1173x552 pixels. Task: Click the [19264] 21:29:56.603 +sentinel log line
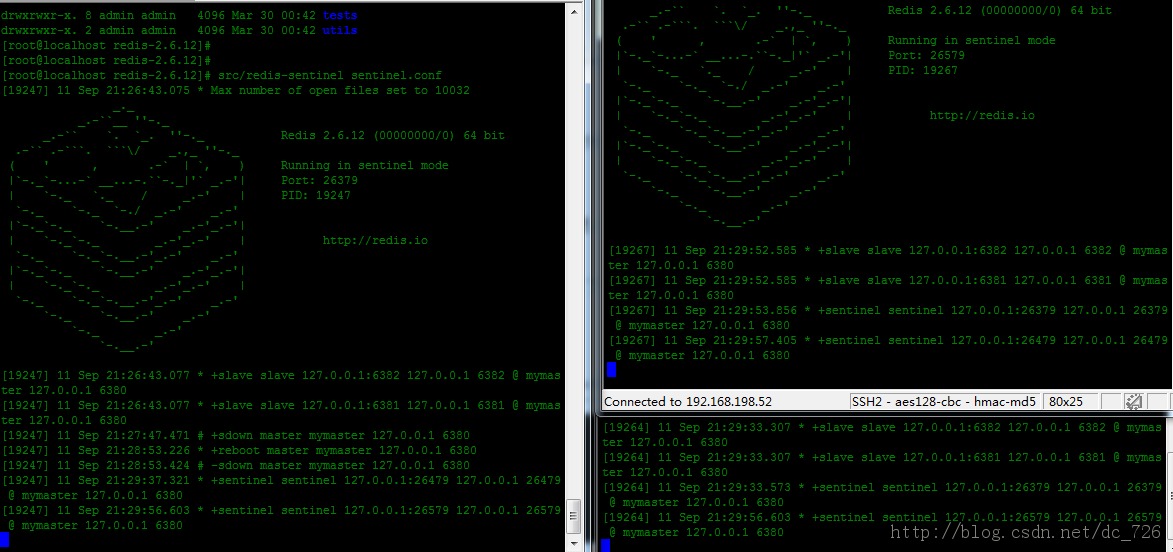(882, 524)
